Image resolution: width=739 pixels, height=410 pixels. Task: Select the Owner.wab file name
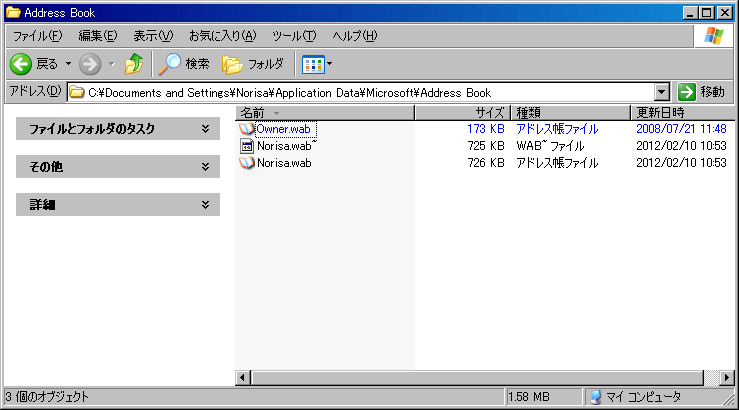tap(284, 129)
